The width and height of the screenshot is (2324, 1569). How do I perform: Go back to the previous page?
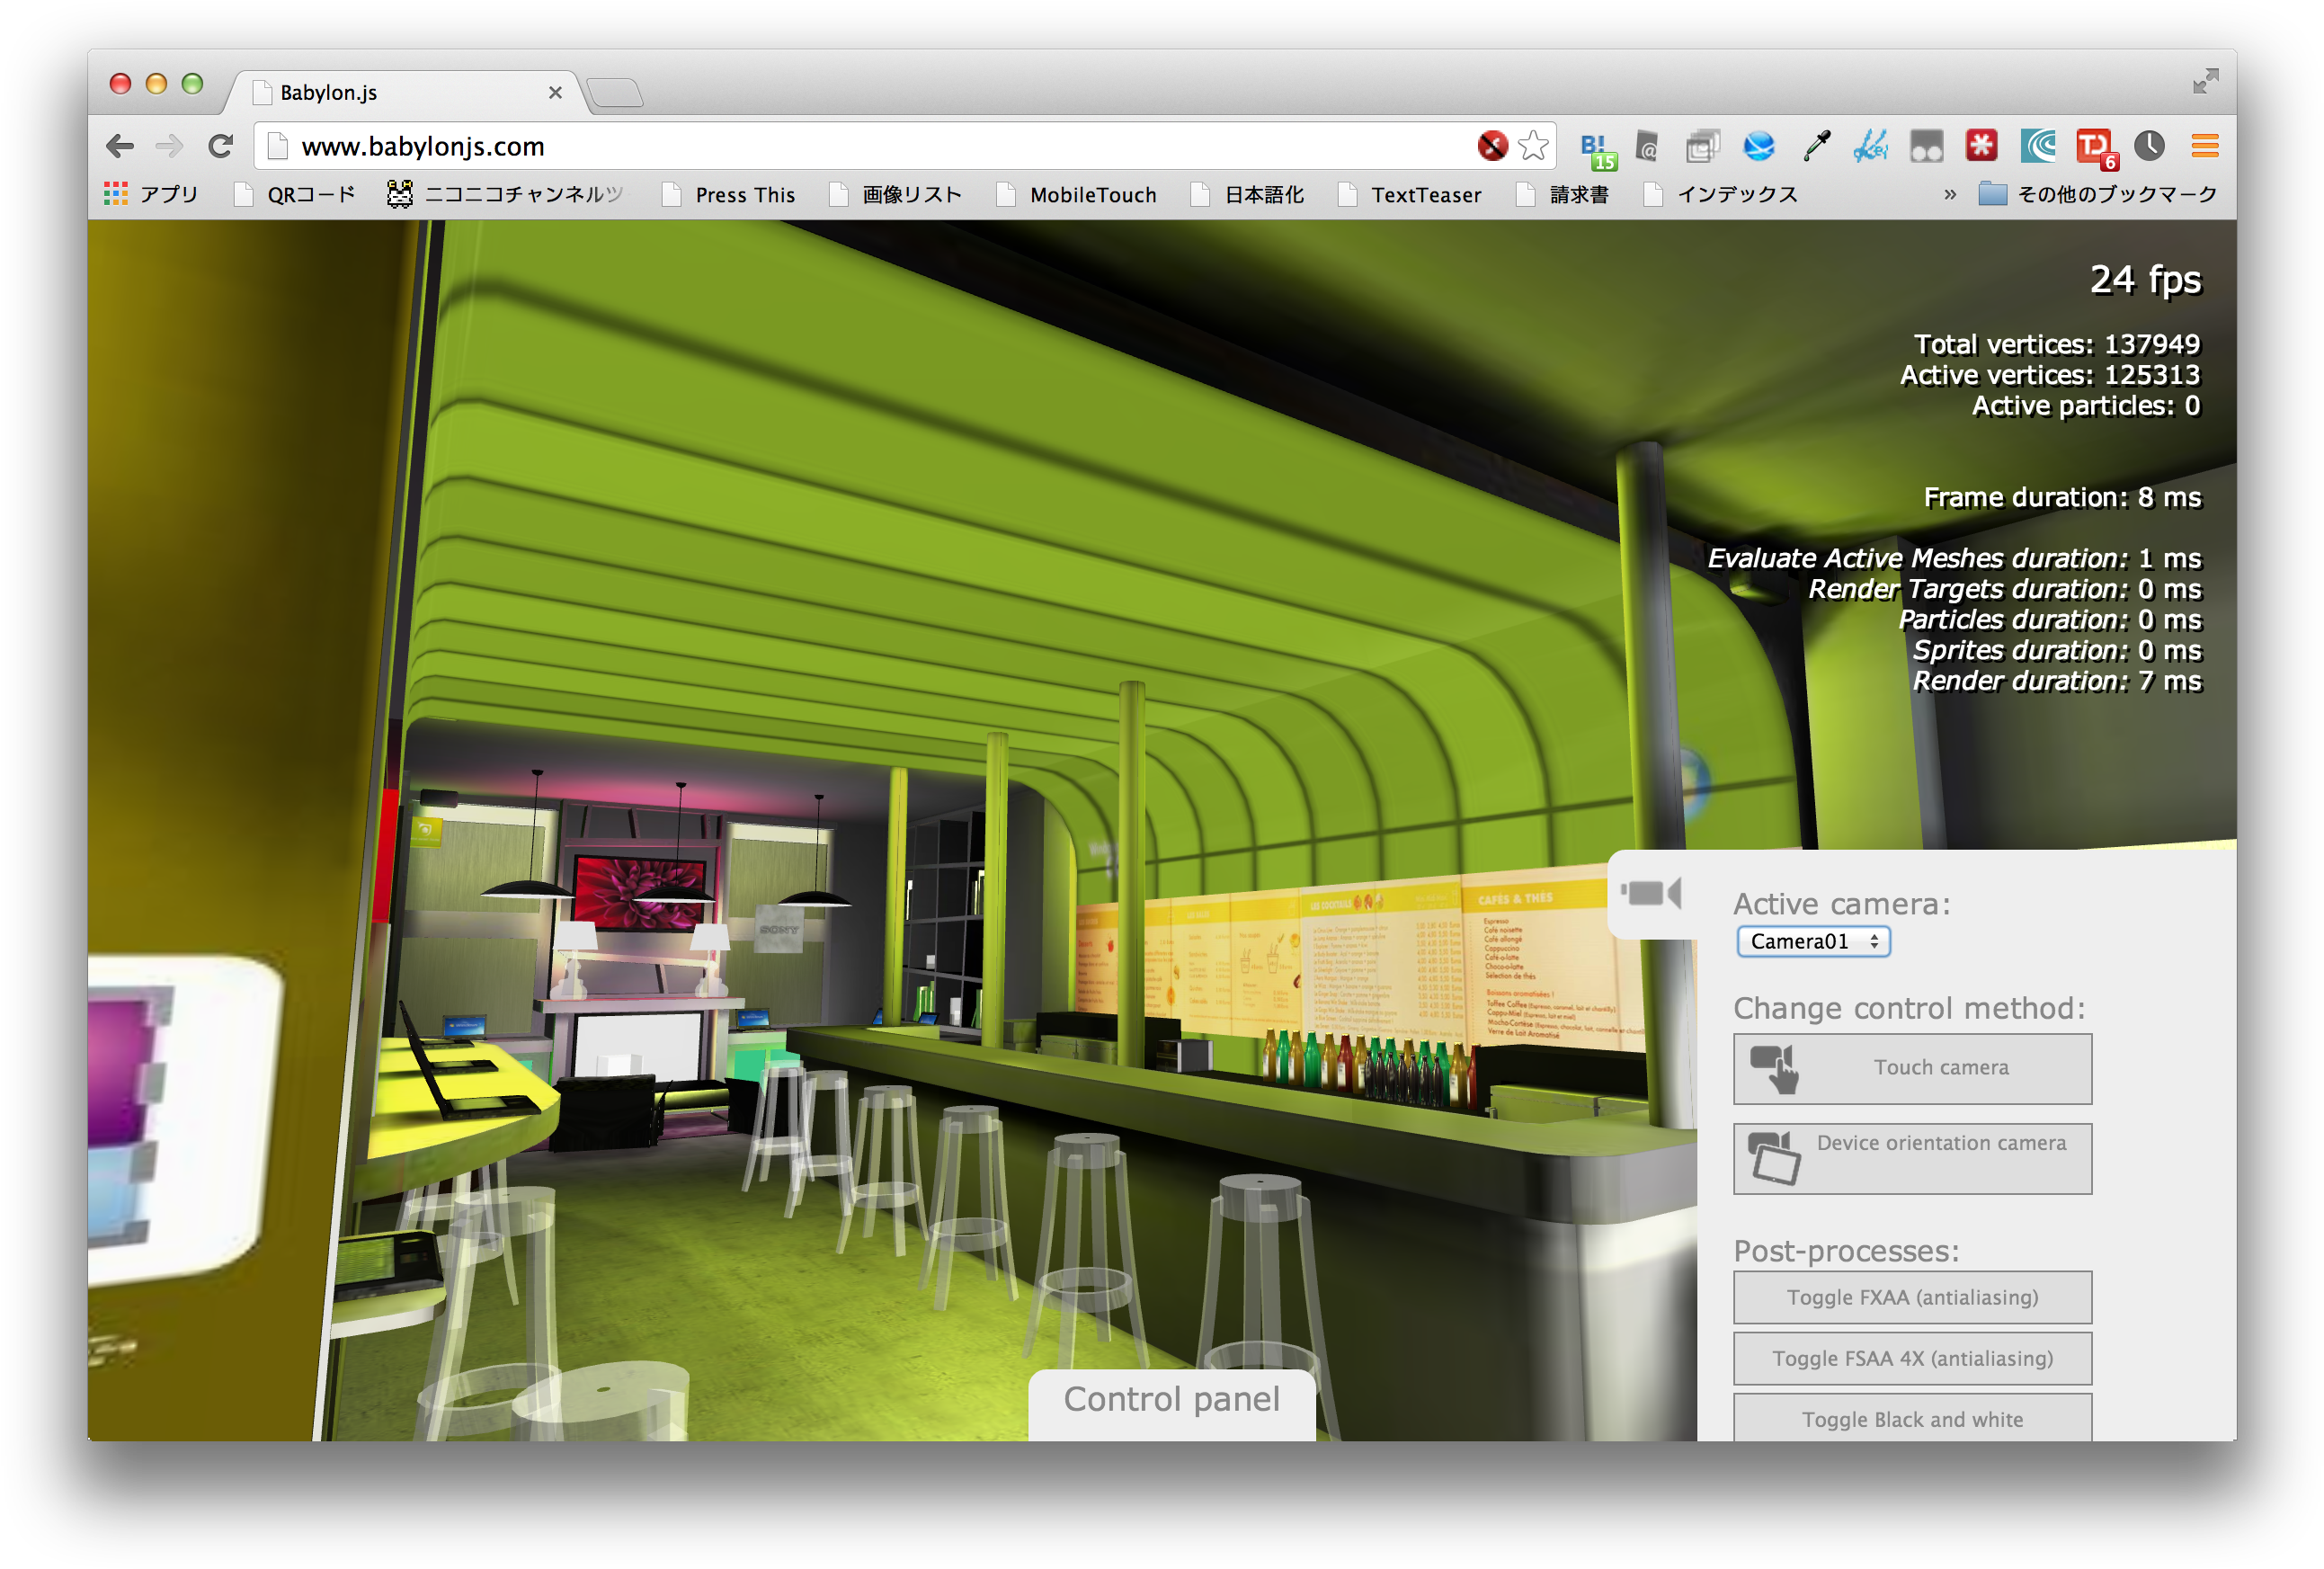coord(120,147)
